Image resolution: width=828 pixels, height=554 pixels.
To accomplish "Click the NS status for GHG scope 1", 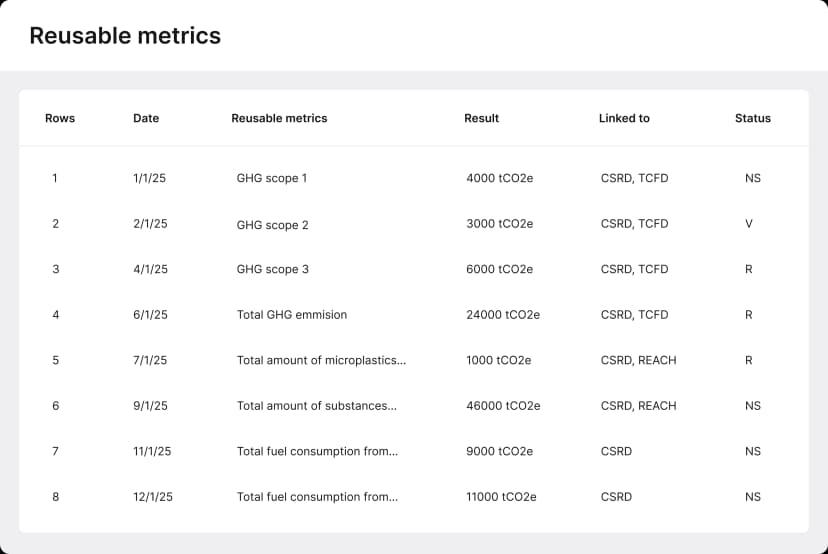I will tap(752, 179).
